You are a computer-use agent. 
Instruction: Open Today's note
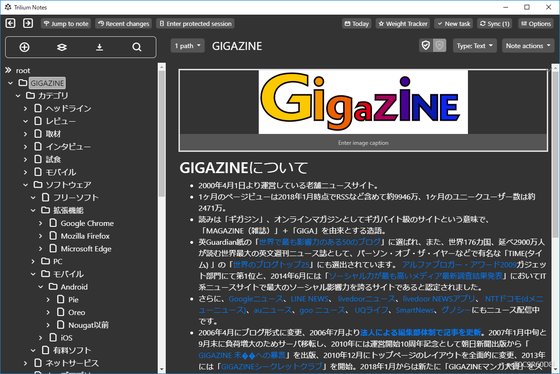tap(356, 24)
